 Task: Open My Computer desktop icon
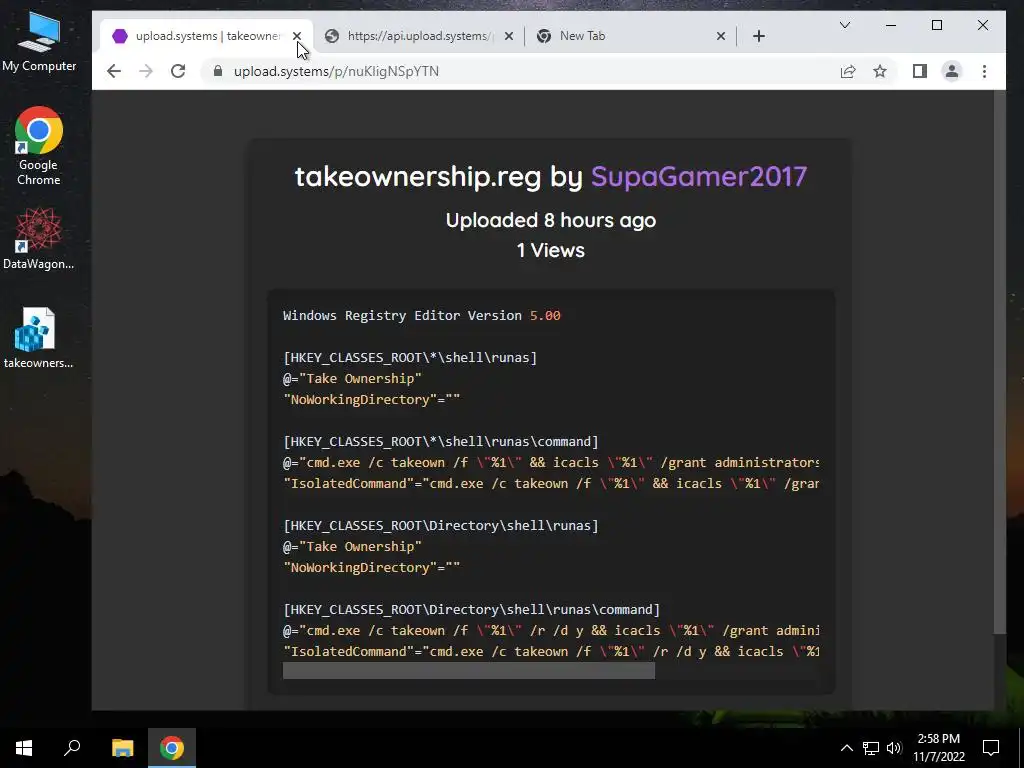point(39,43)
